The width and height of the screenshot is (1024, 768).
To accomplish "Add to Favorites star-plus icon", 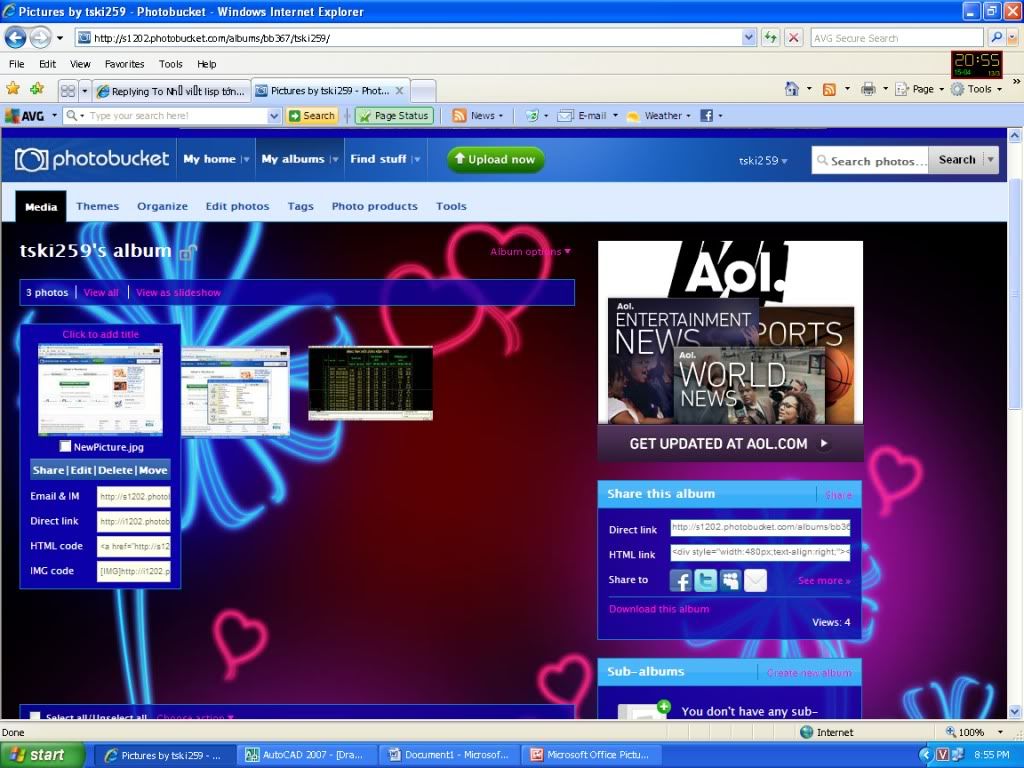I will [37, 88].
